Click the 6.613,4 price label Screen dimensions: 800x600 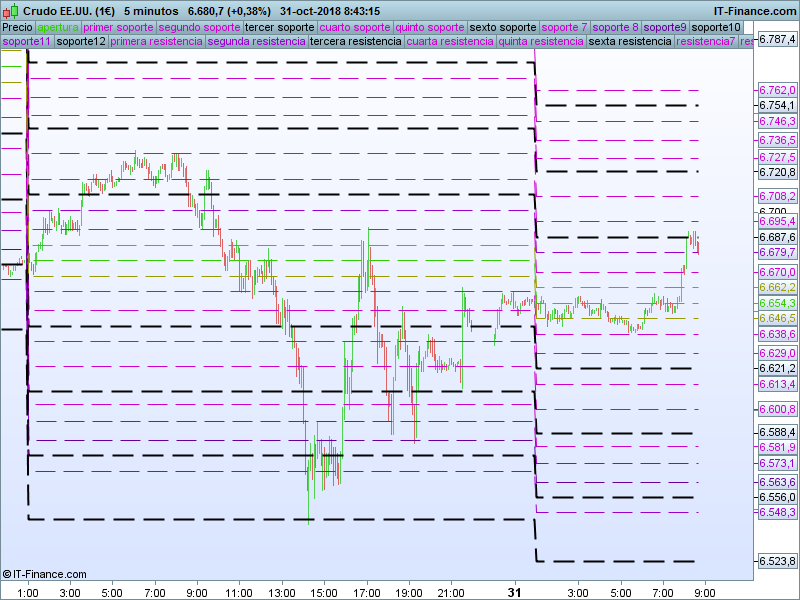[777, 384]
